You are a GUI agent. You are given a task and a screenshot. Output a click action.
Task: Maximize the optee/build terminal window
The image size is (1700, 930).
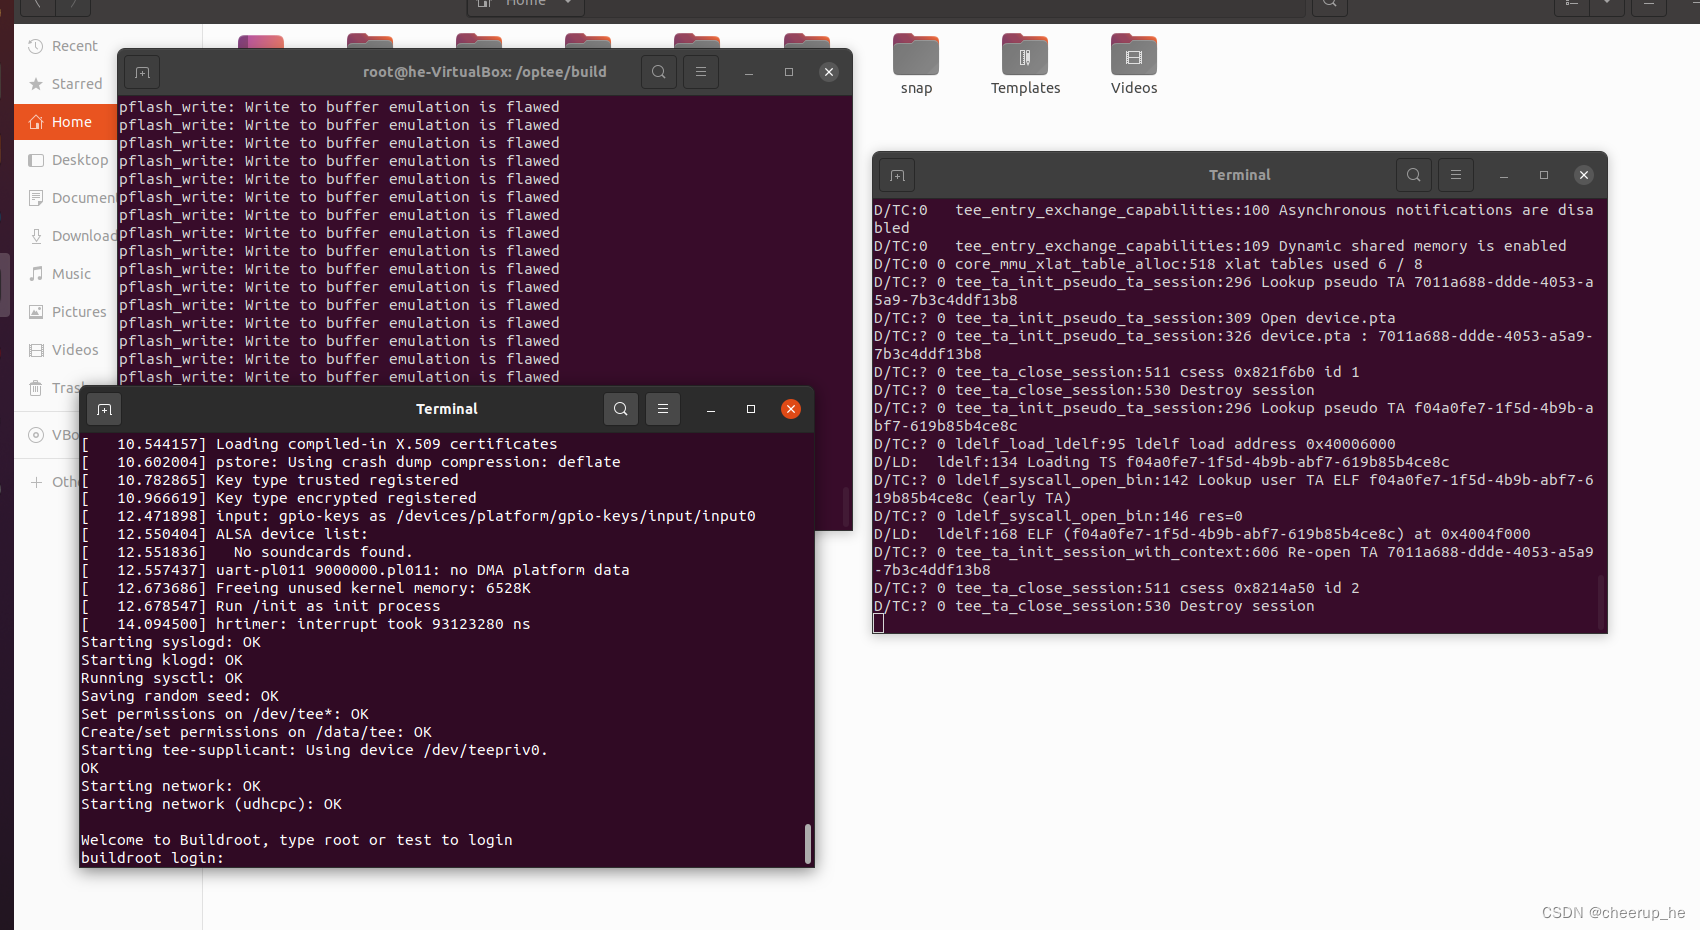click(789, 72)
